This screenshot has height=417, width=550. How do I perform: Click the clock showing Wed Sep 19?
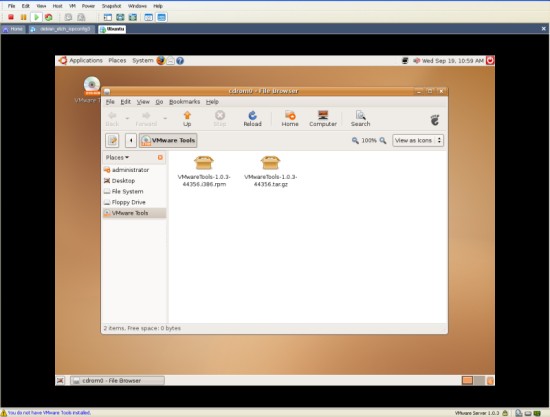[x=452, y=61]
